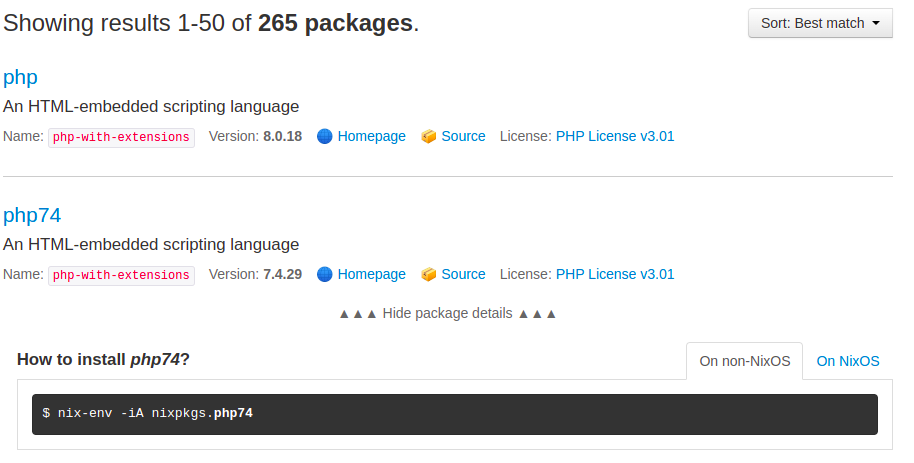The image size is (914, 463).
Task: Open the php74 package title link
Action: (32, 215)
